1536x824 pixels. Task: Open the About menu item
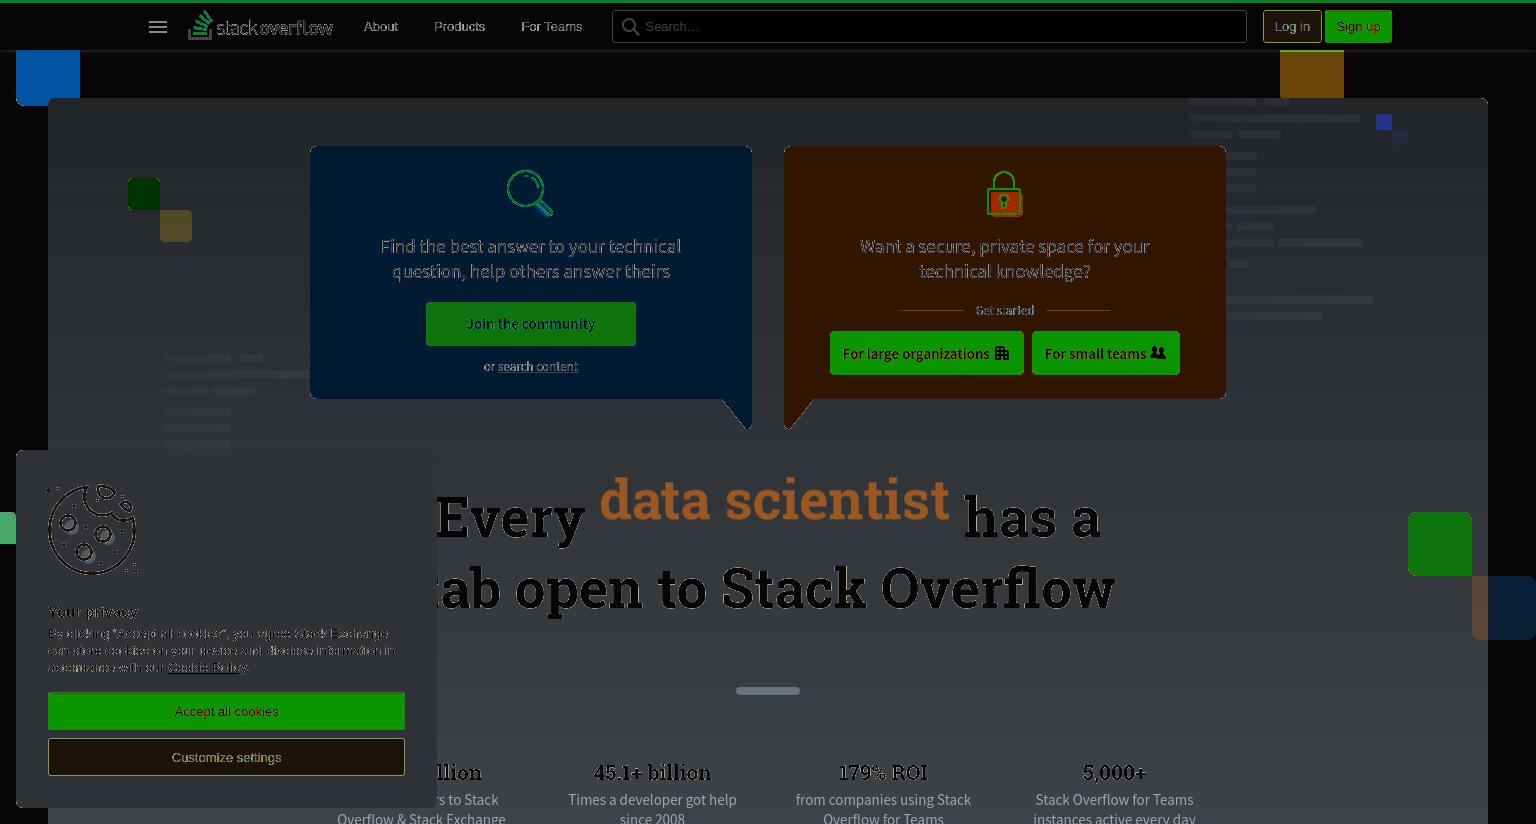pos(380,27)
